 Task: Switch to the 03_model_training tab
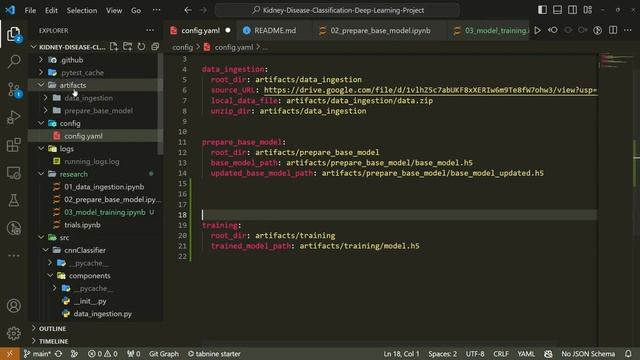point(490,30)
